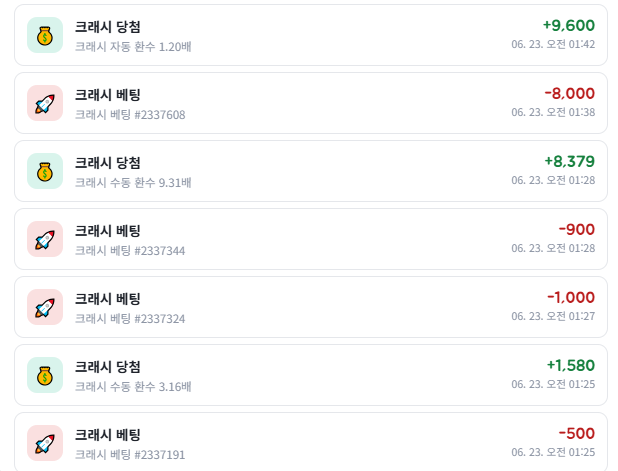
Task: Select the +1,580 win amount
Action: 571,366
